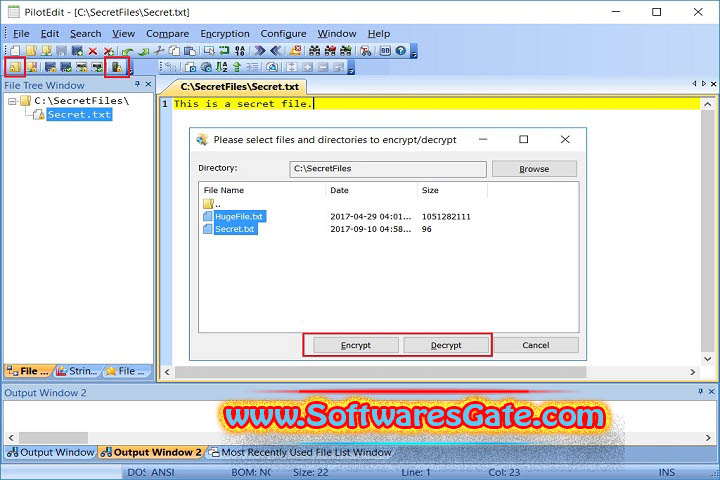Open the Help menu
Screen dimensions: 720x480
tap(379, 34)
